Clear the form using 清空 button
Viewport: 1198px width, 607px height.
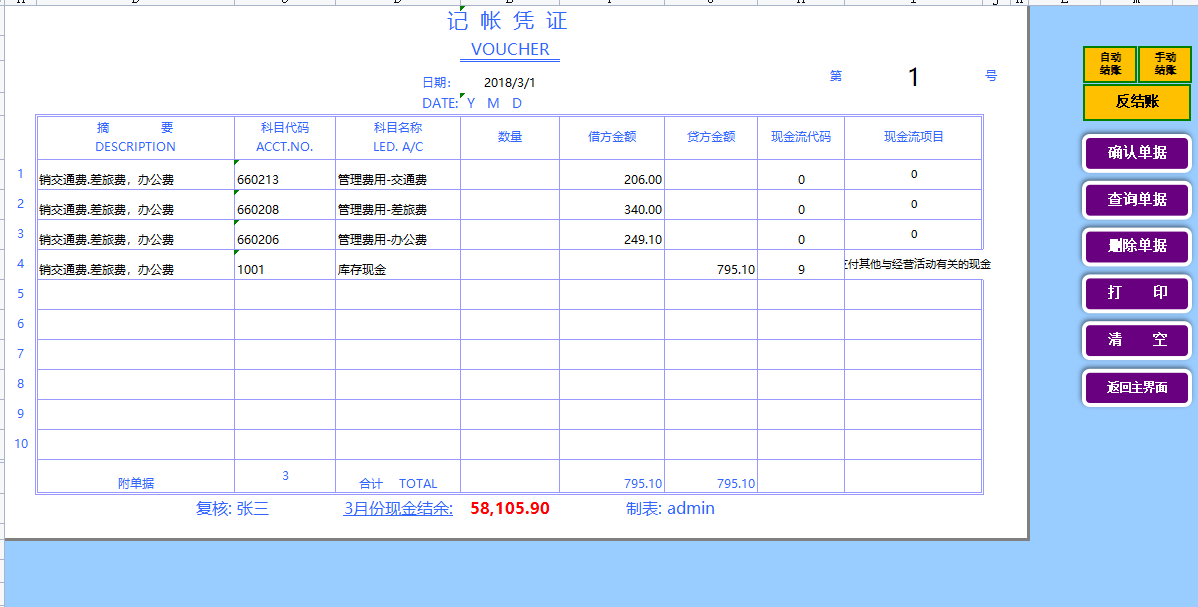pos(1137,340)
